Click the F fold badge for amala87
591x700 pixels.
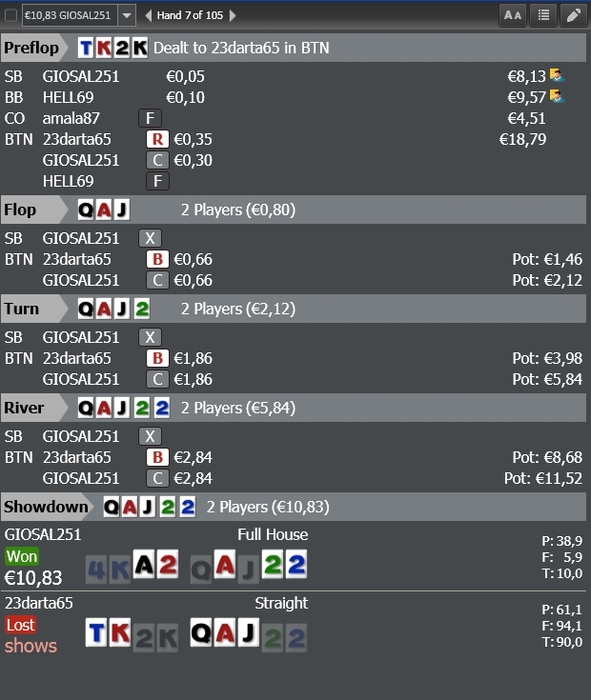150,118
